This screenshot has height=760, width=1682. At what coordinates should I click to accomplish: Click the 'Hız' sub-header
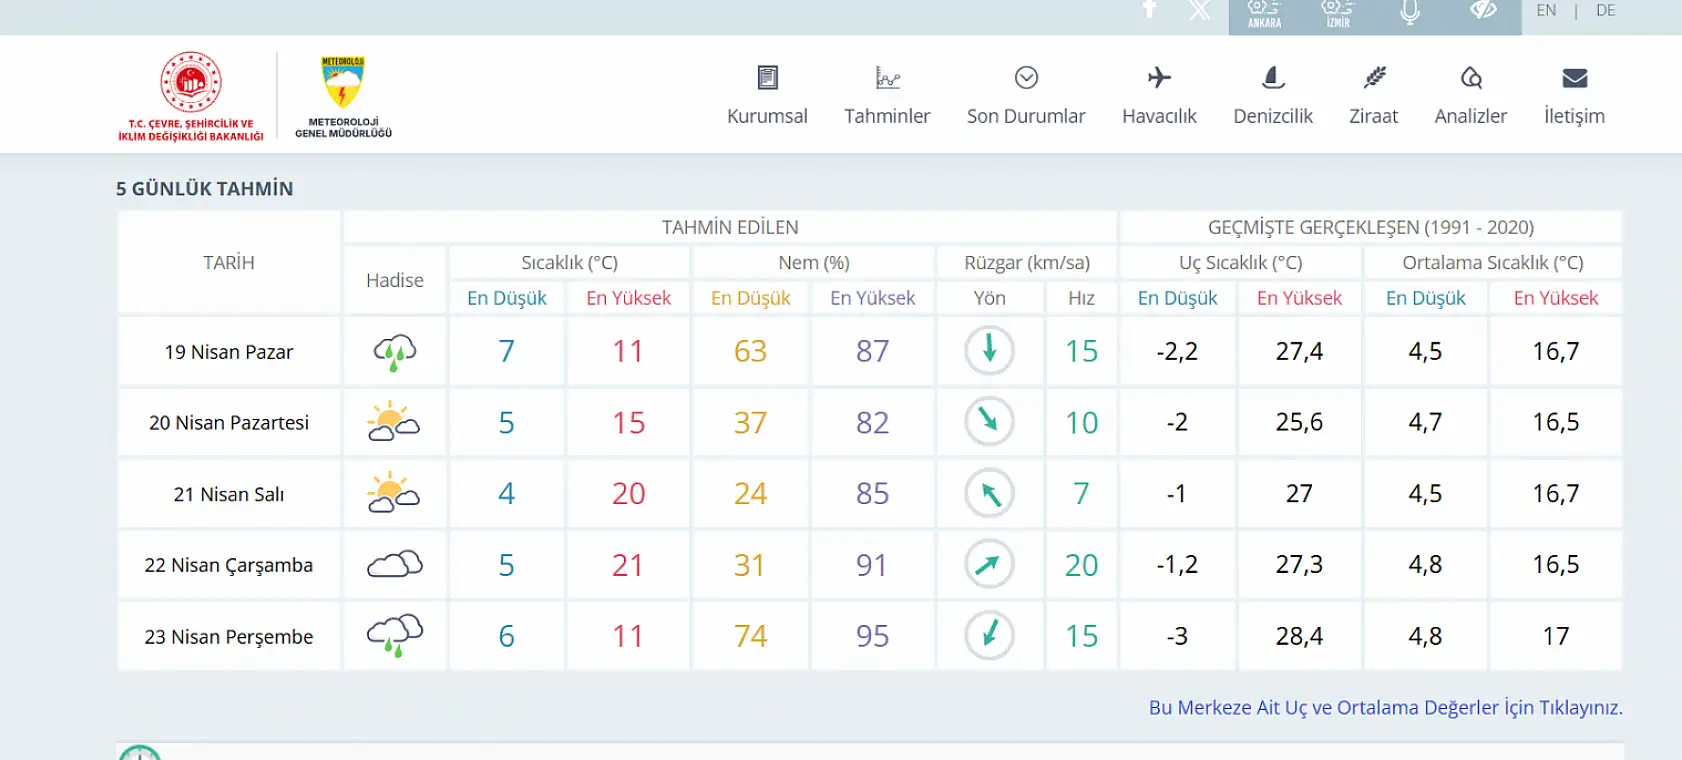click(x=1081, y=298)
